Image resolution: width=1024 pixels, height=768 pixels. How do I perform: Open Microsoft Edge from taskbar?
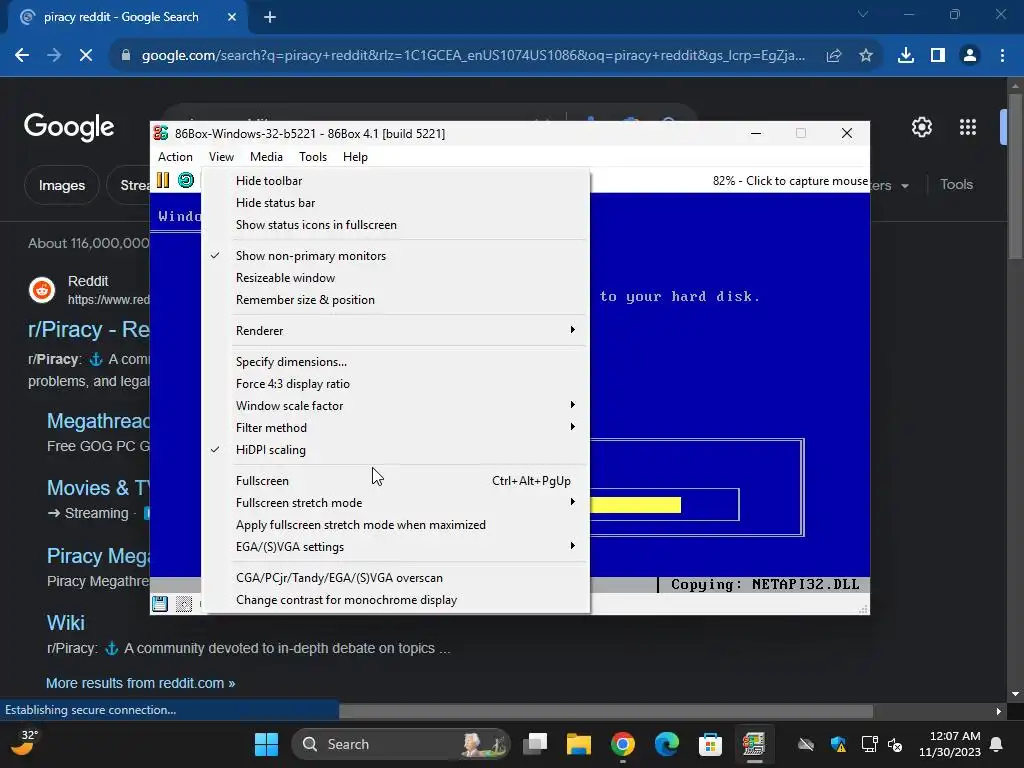pyautogui.click(x=667, y=744)
